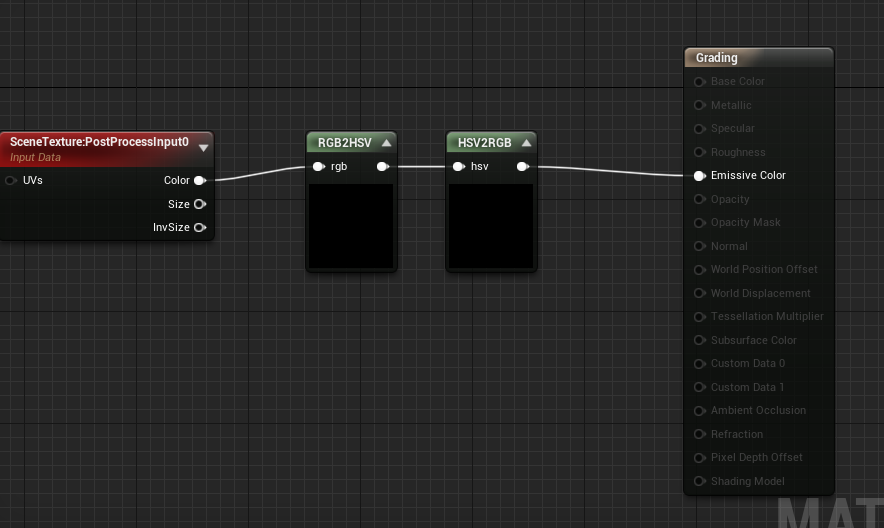
Task: Click the InvSize output pin on SceneTexture node
Action: click(200, 228)
